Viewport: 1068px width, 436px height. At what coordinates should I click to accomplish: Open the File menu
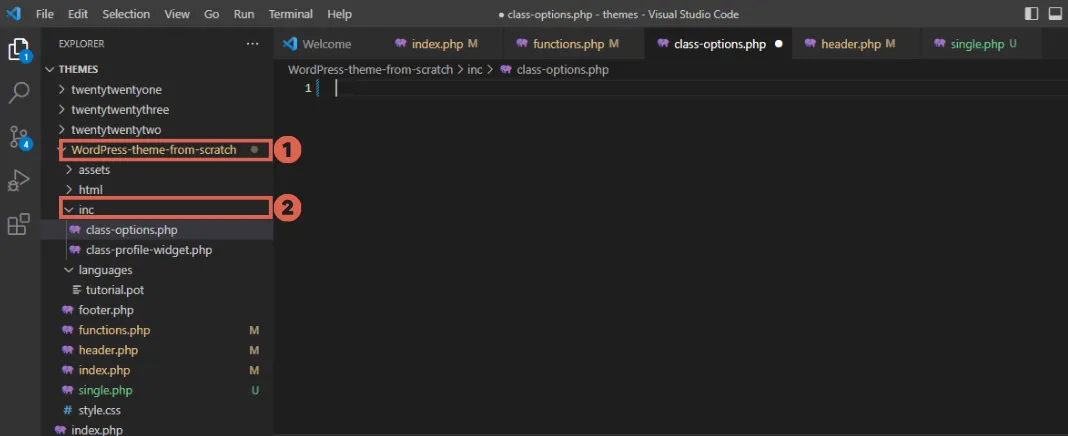[x=45, y=14]
